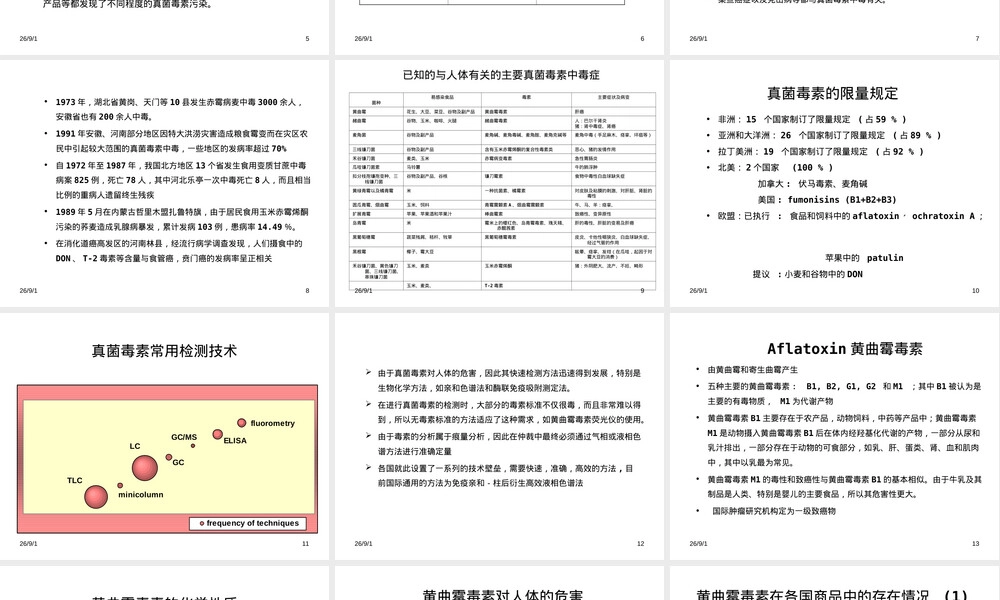Image resolution: width=1000 pixels, height=600 pixels.
Task: Select slide 12 with arrow bullet text
Action: (x=499, y=436)
